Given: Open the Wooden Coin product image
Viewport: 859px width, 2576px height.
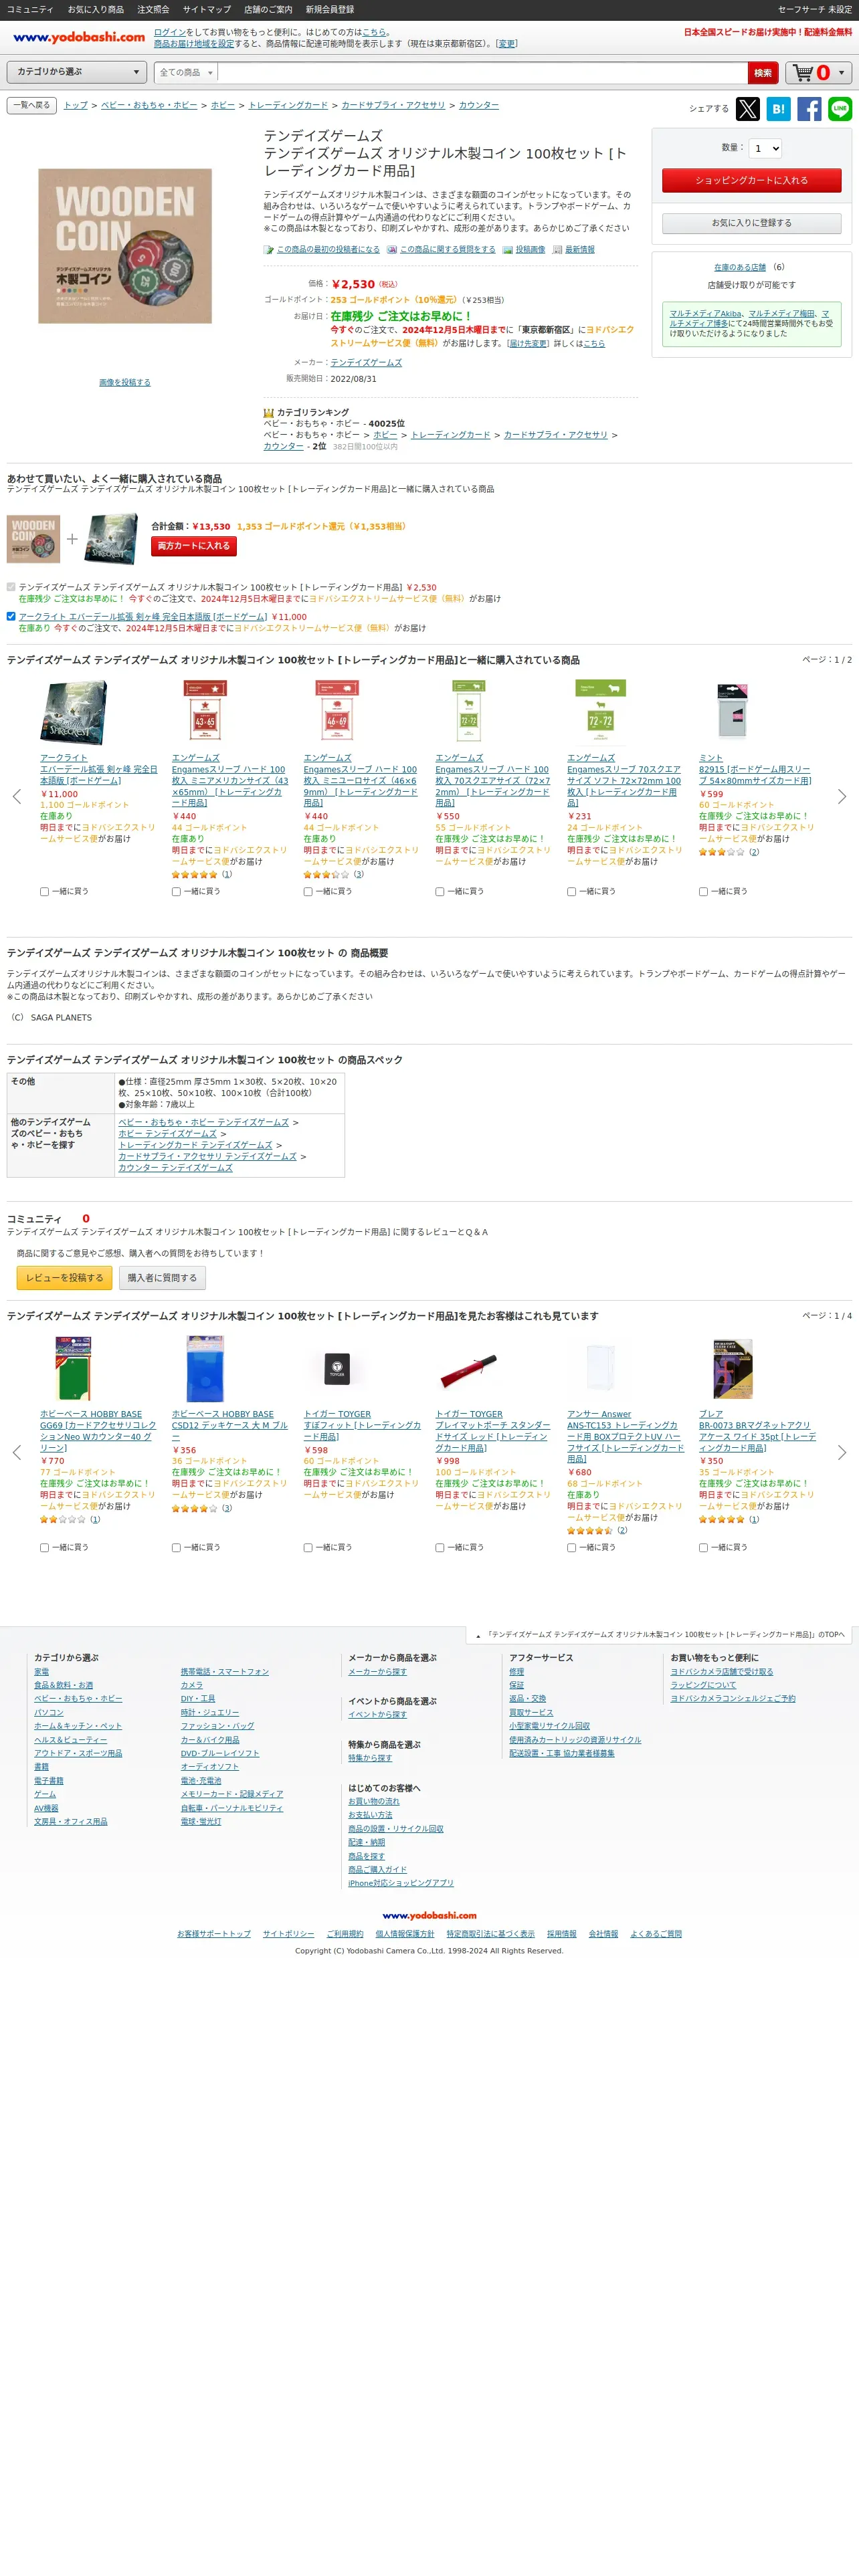Looking at the screenshot, I should [x=125, y=246].
